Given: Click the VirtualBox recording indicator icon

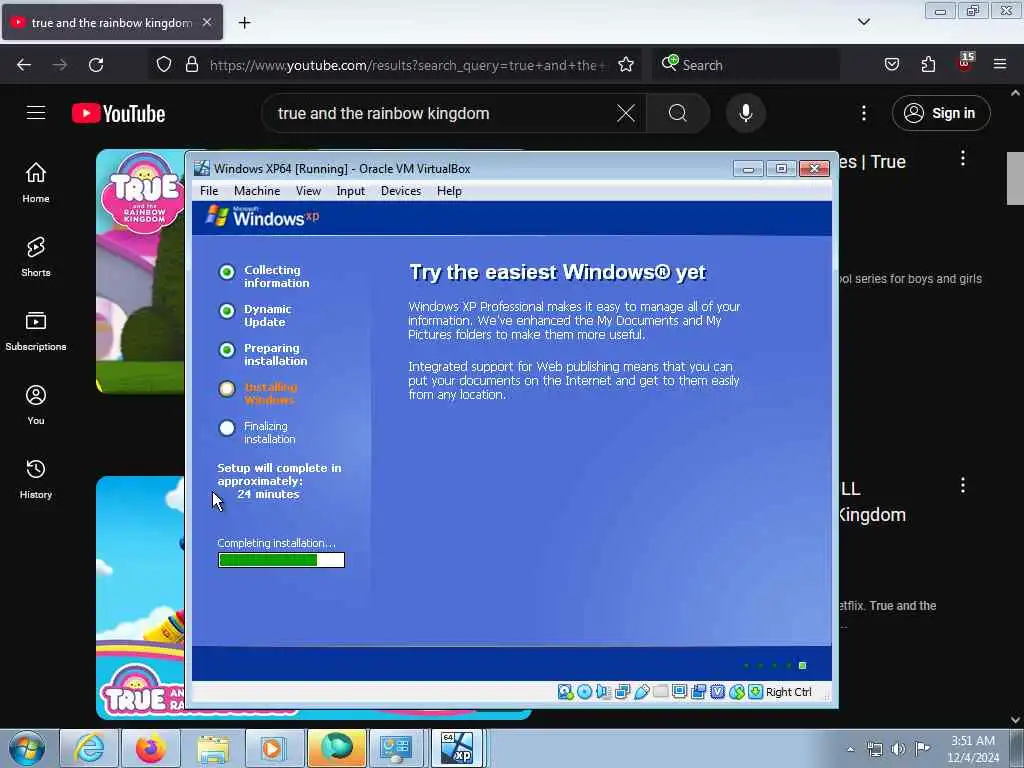Looking at the screenshot, I should 699,692.
